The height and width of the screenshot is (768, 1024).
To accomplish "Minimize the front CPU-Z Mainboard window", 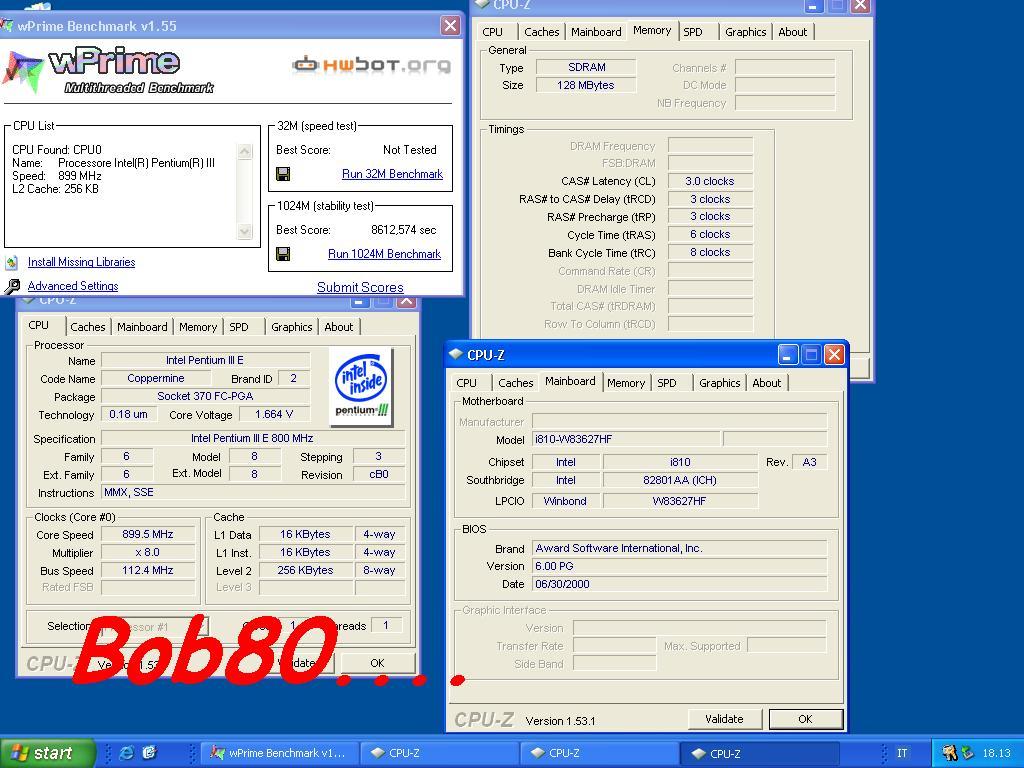I will 787,355.
